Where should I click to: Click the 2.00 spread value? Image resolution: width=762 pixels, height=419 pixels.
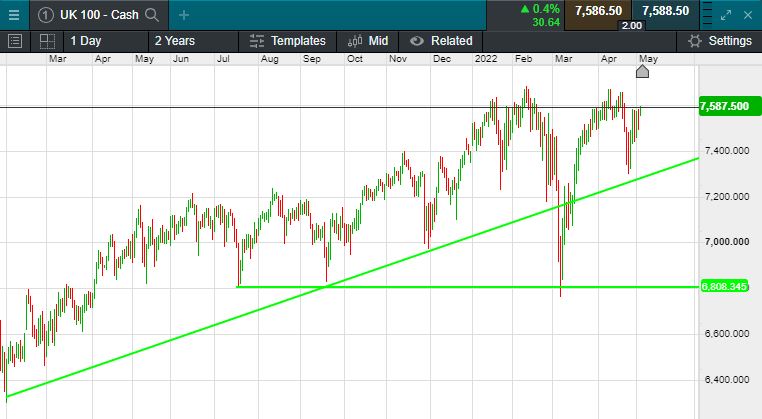pyautogui.click(x=632, y=25)
